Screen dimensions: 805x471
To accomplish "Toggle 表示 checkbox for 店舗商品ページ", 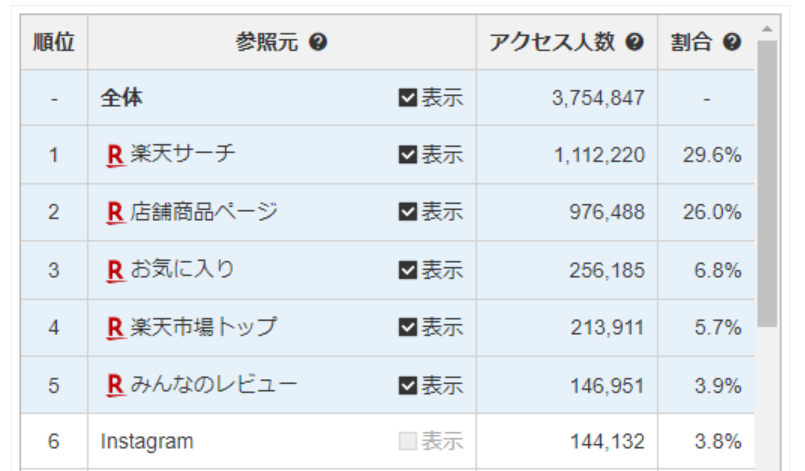I will pyautogui.click(x=407, y=213).
